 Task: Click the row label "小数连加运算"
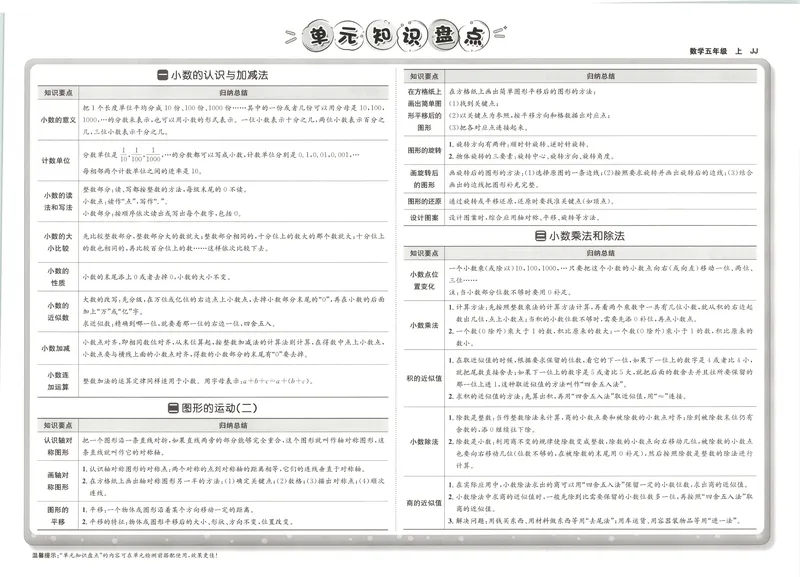pos(58,381)
